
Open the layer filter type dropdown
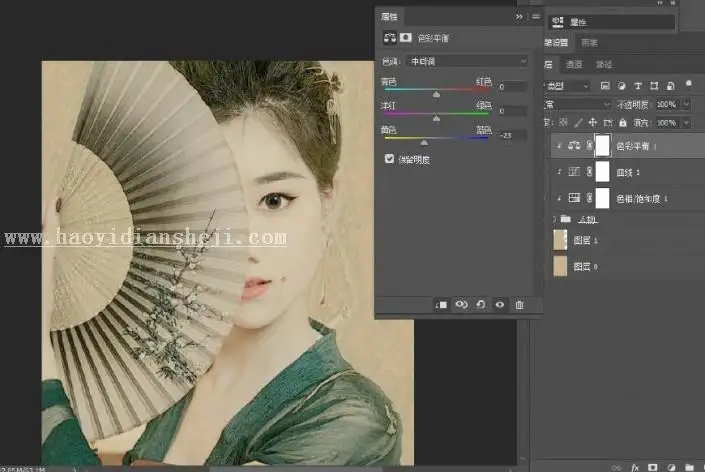tap(566, 85)
